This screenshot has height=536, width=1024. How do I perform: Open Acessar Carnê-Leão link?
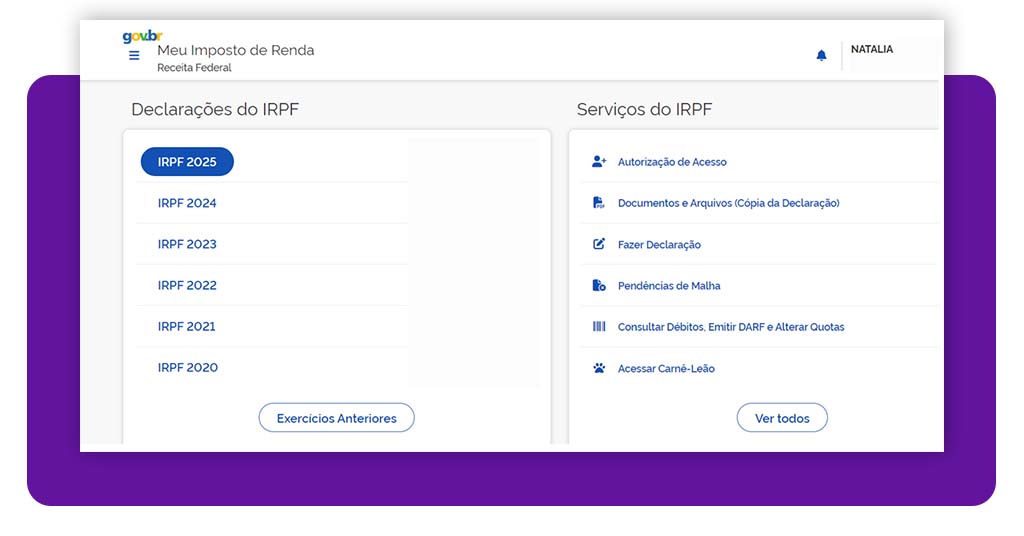(x=666, y=369)
